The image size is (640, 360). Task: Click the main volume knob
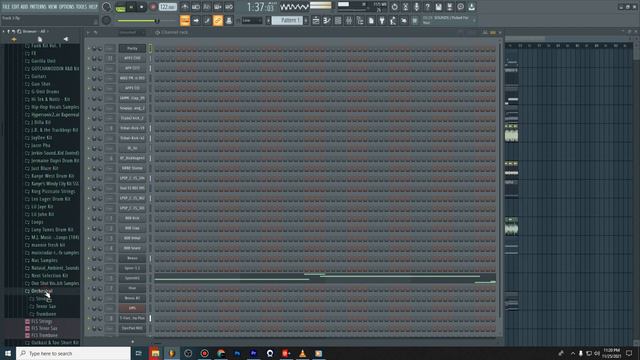(107, 7)
